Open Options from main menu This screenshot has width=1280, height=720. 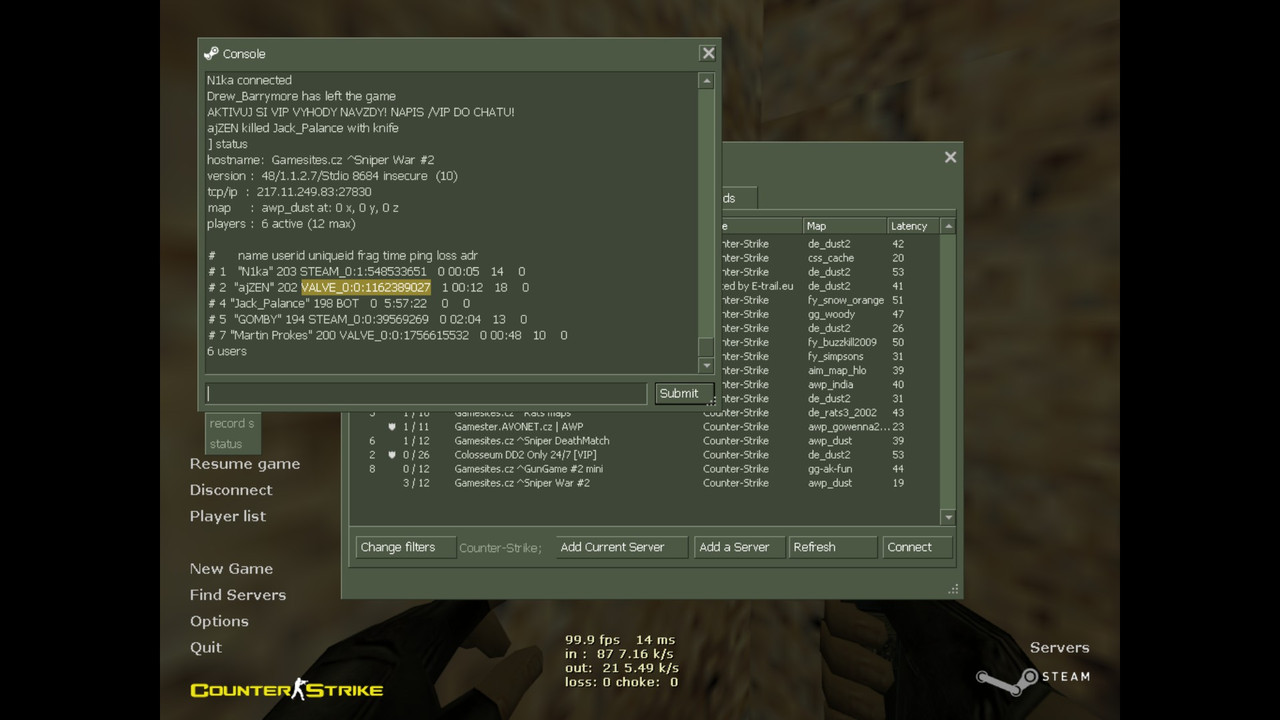[x=219, y=621]
